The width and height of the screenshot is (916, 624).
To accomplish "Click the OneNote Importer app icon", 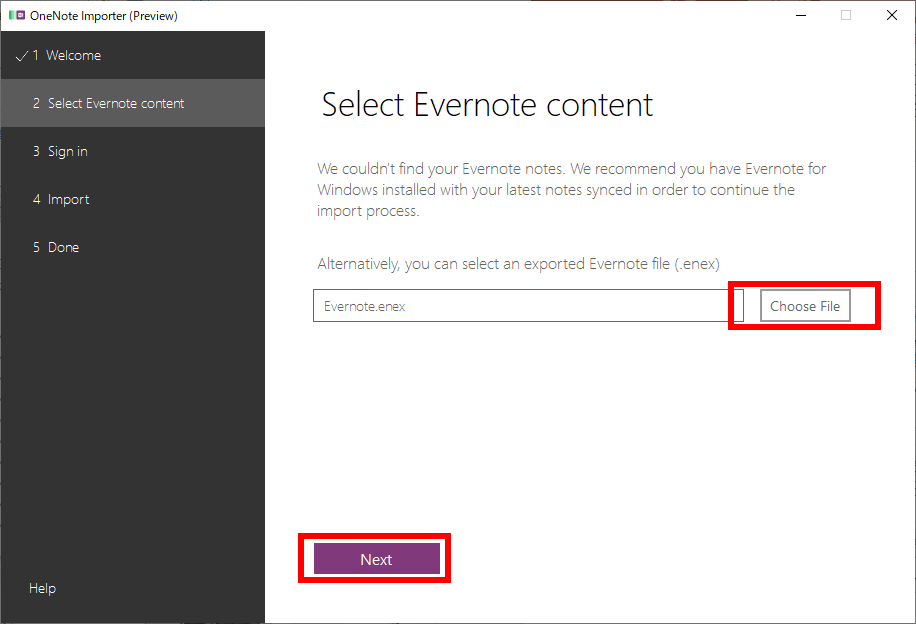I will (x=17, y=15).
